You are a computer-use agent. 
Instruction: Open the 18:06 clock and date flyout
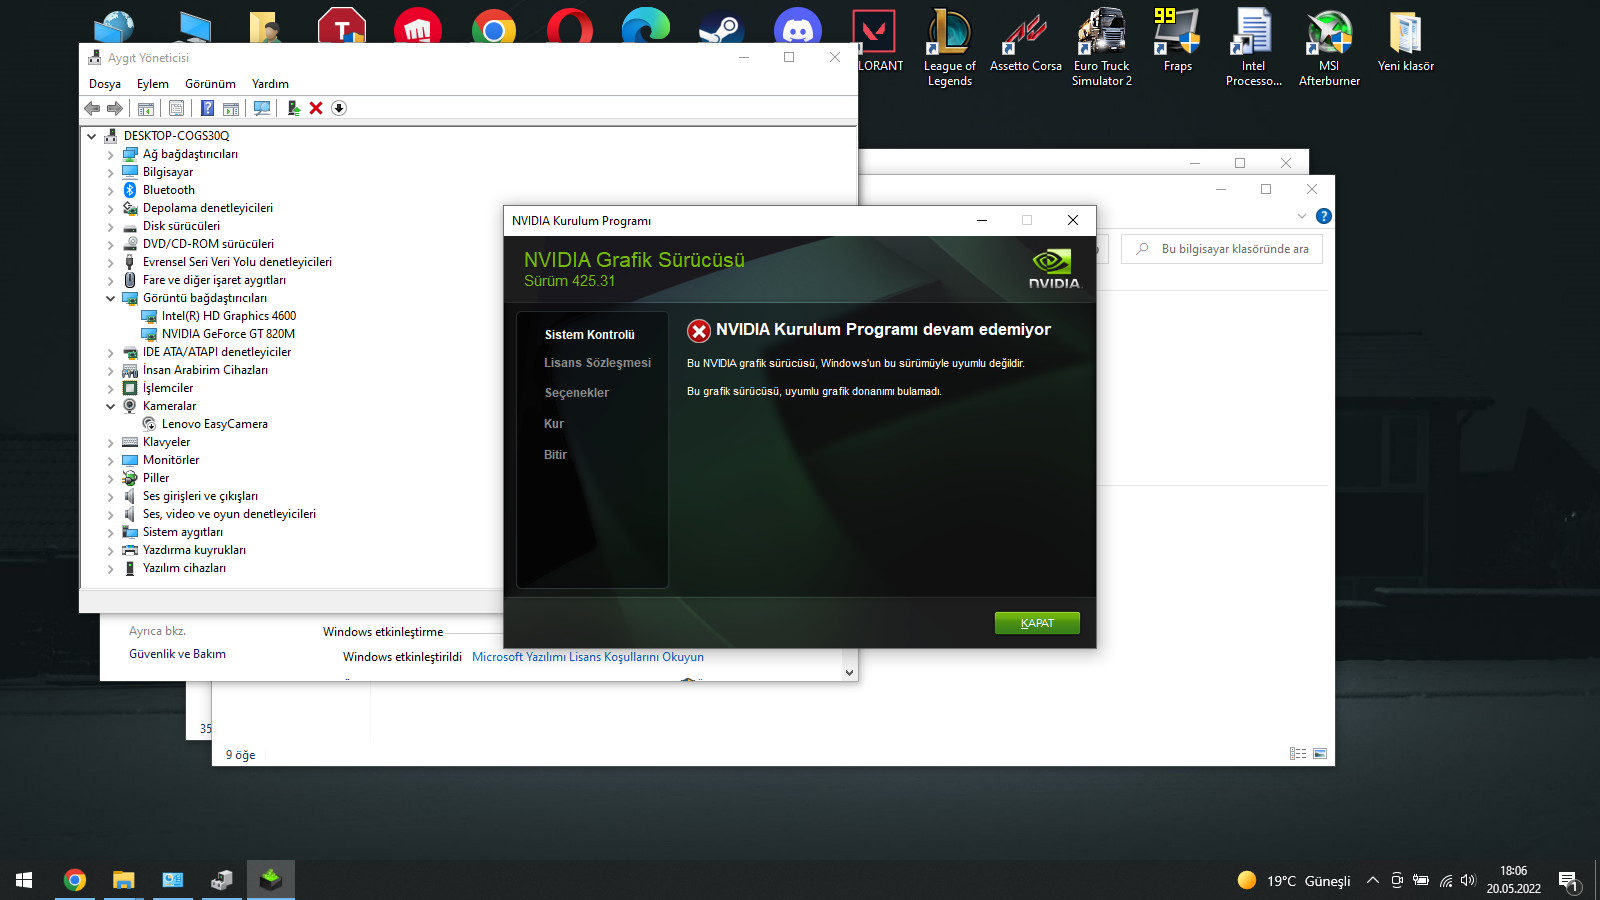coord(1513,880)
